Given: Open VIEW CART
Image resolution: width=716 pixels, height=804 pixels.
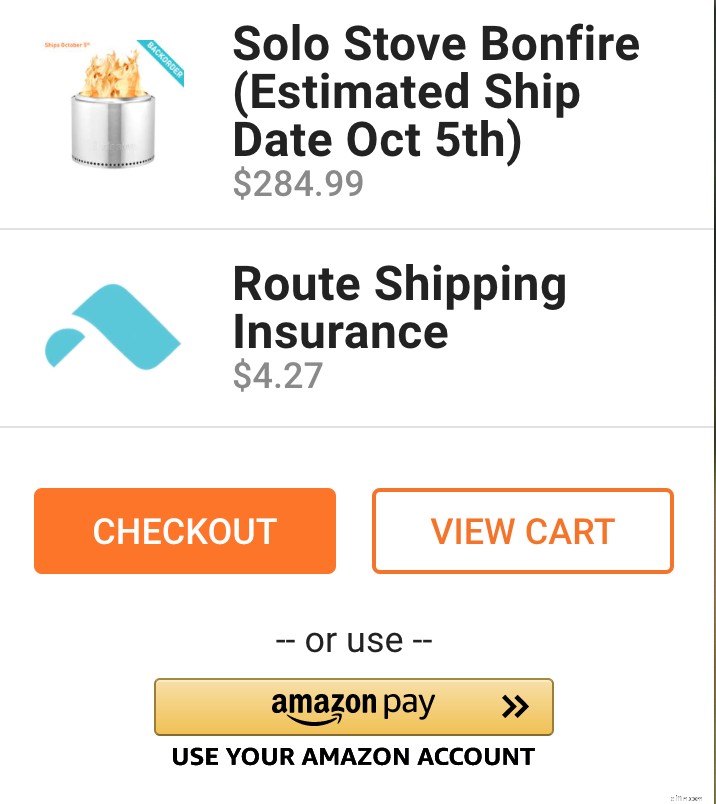Looking at the screenshot, I should pyautogui.click(x=523, y=531).
